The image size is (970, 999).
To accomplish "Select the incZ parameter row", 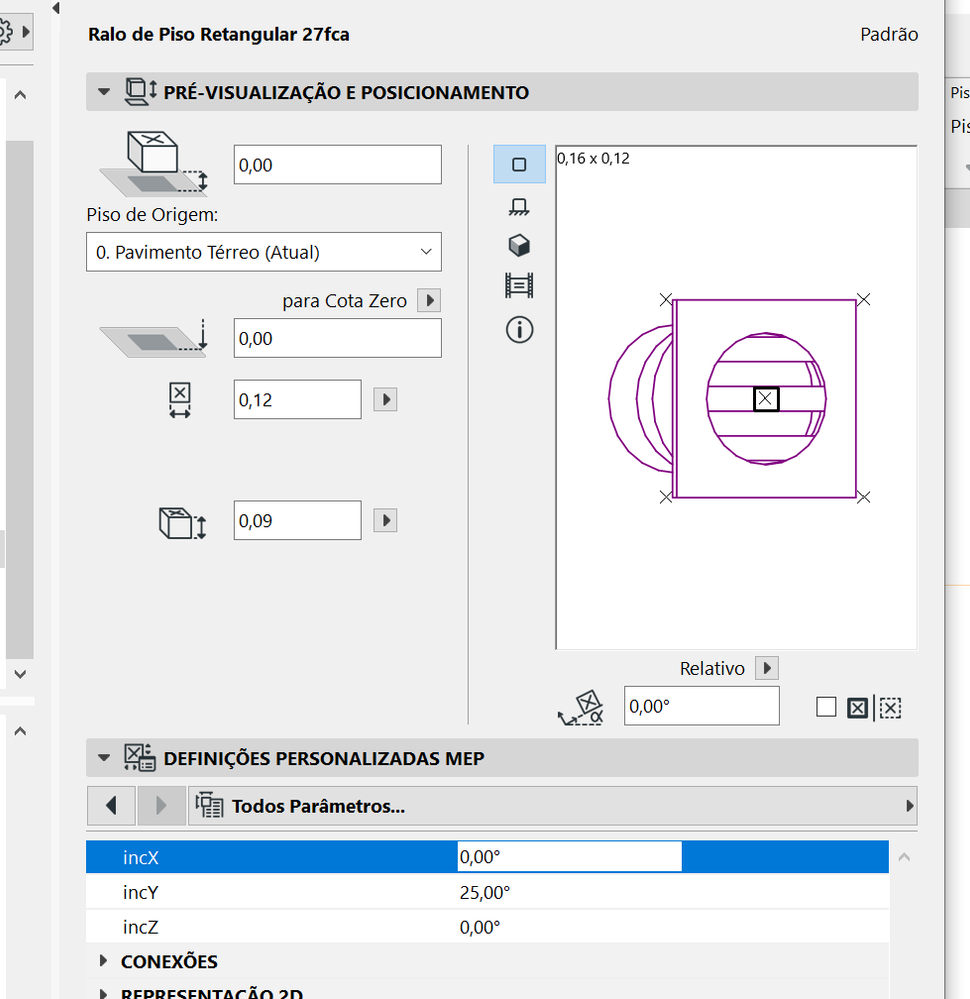I will (x=488, y=926).
